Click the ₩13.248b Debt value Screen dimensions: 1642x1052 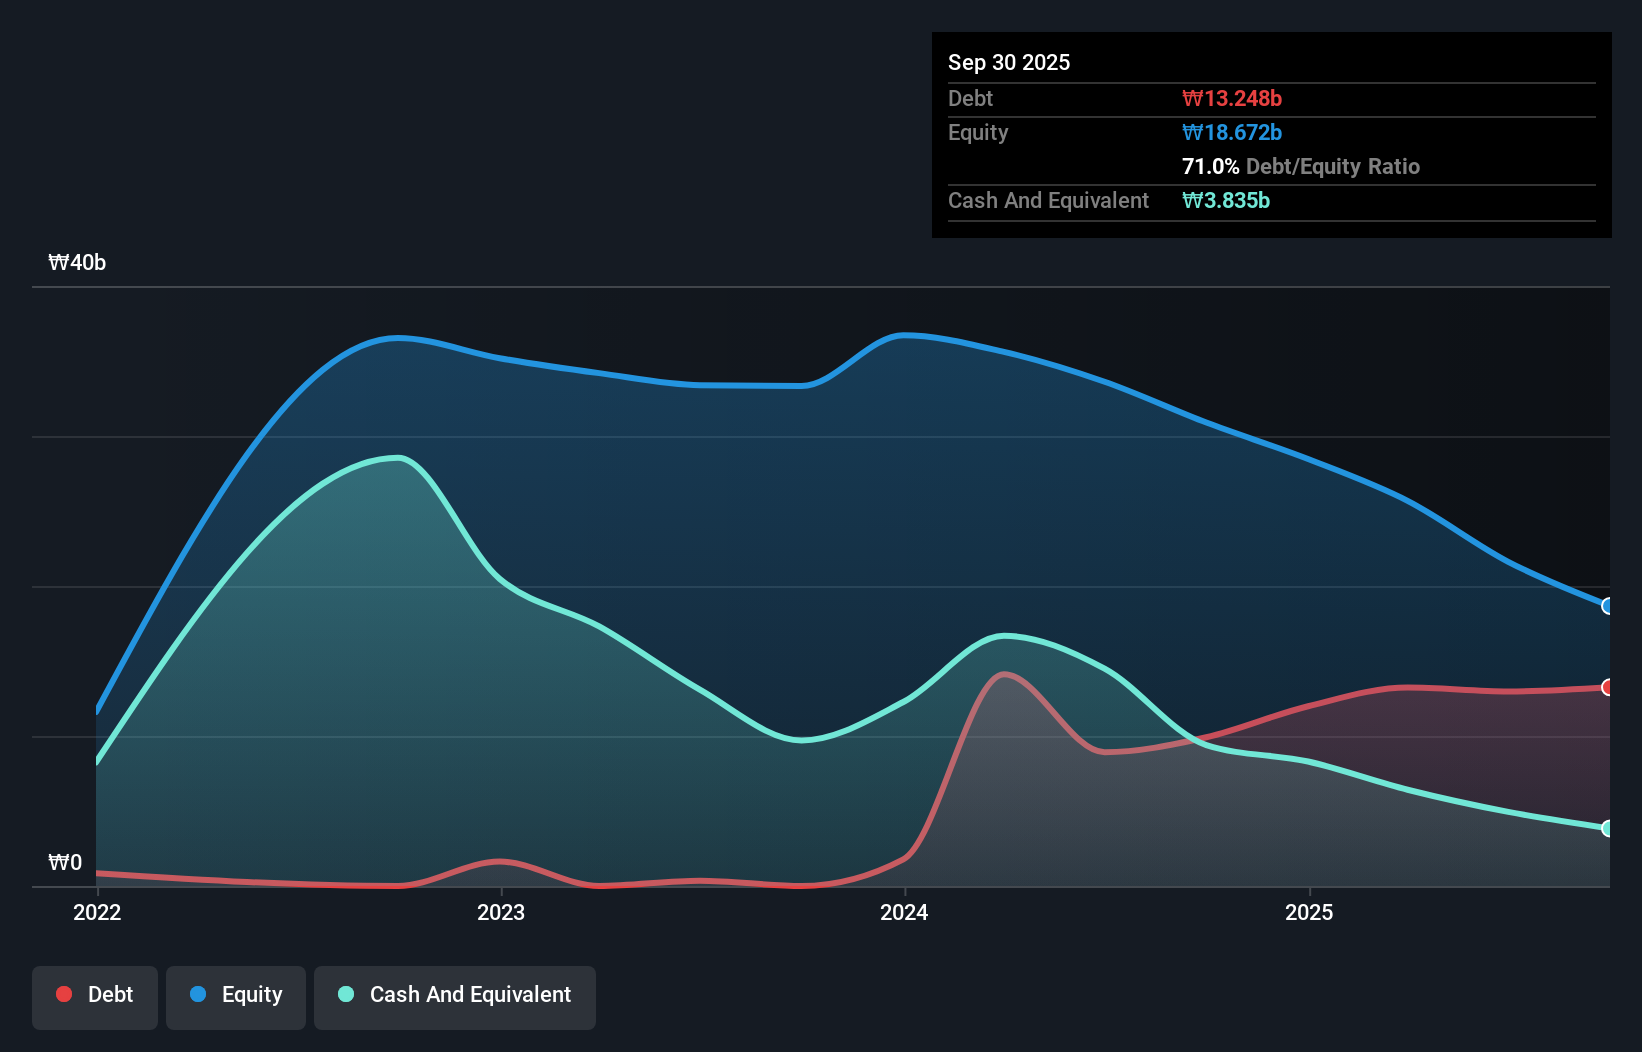[1233, 98]
